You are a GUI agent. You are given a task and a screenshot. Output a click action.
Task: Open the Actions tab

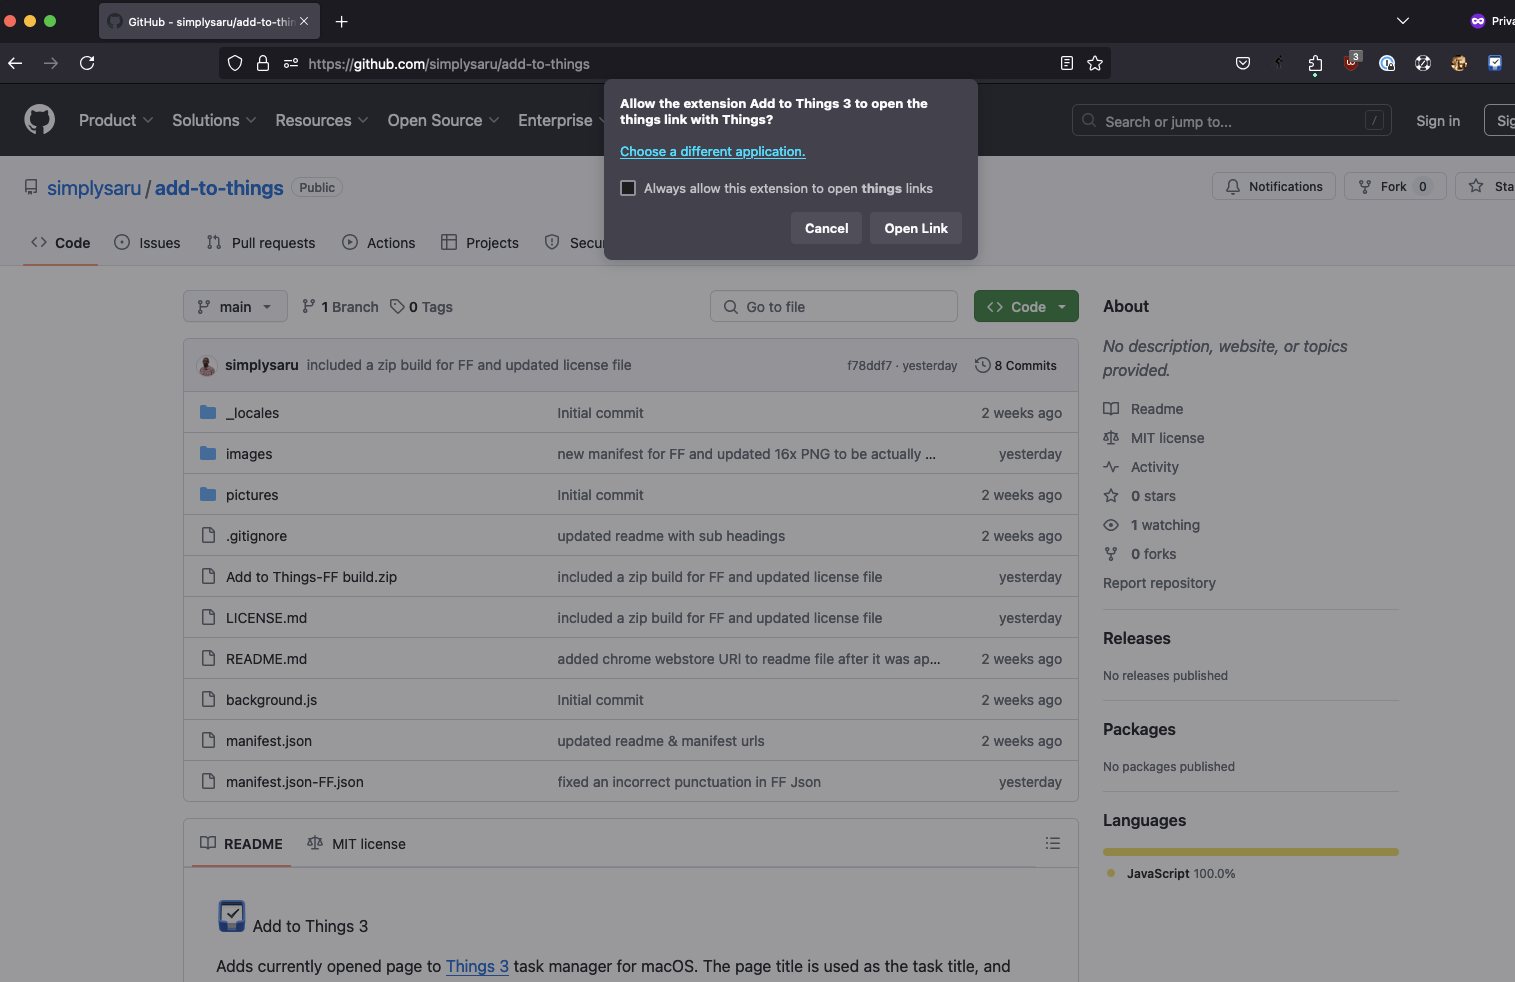click(378, 242)
